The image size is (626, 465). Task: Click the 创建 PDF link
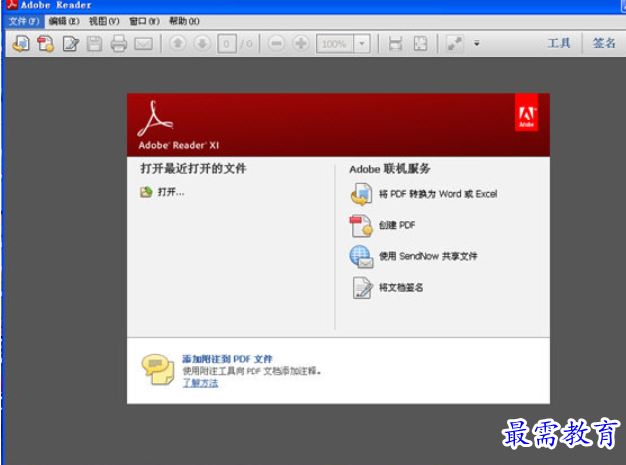coord(397,225)
